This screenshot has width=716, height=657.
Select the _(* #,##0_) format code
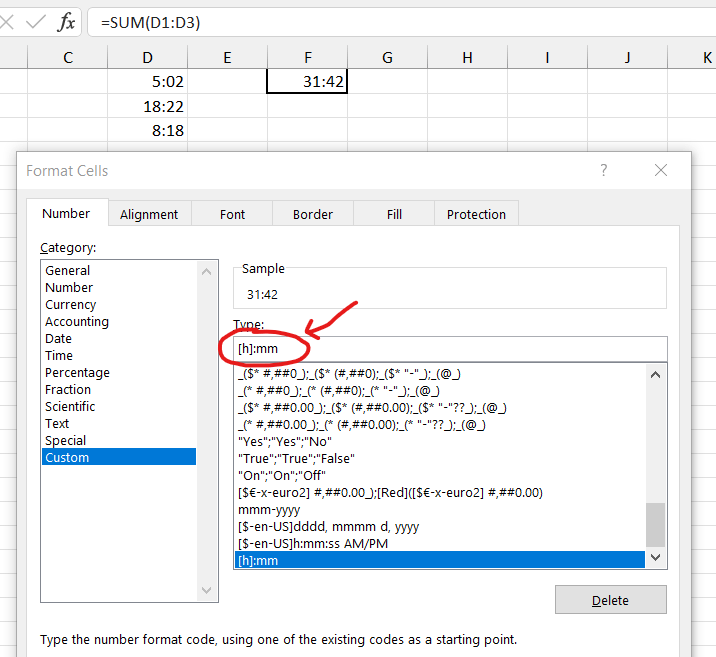click(440, 391)
